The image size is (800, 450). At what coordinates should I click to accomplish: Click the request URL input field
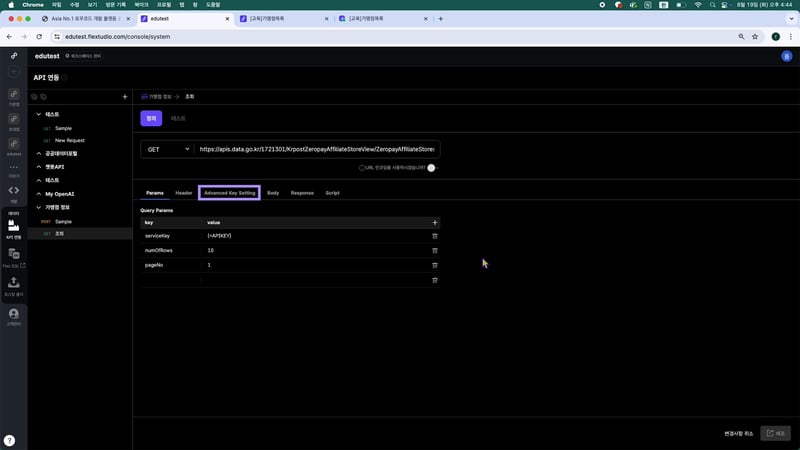pos(317,149)
